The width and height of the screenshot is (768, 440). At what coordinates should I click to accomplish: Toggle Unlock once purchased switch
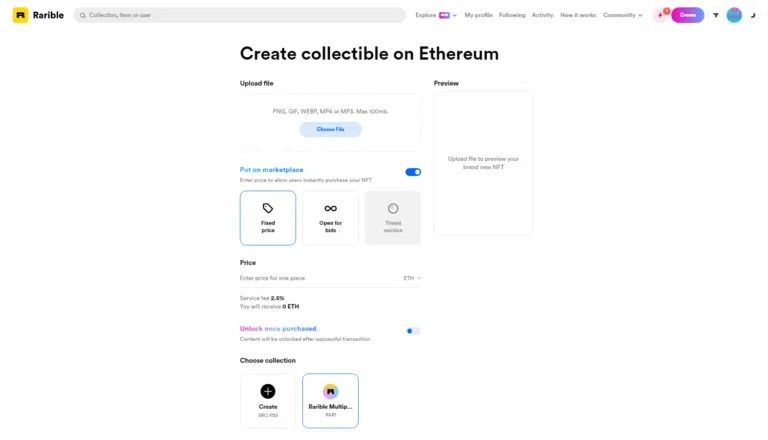click(x=413, y=330)
